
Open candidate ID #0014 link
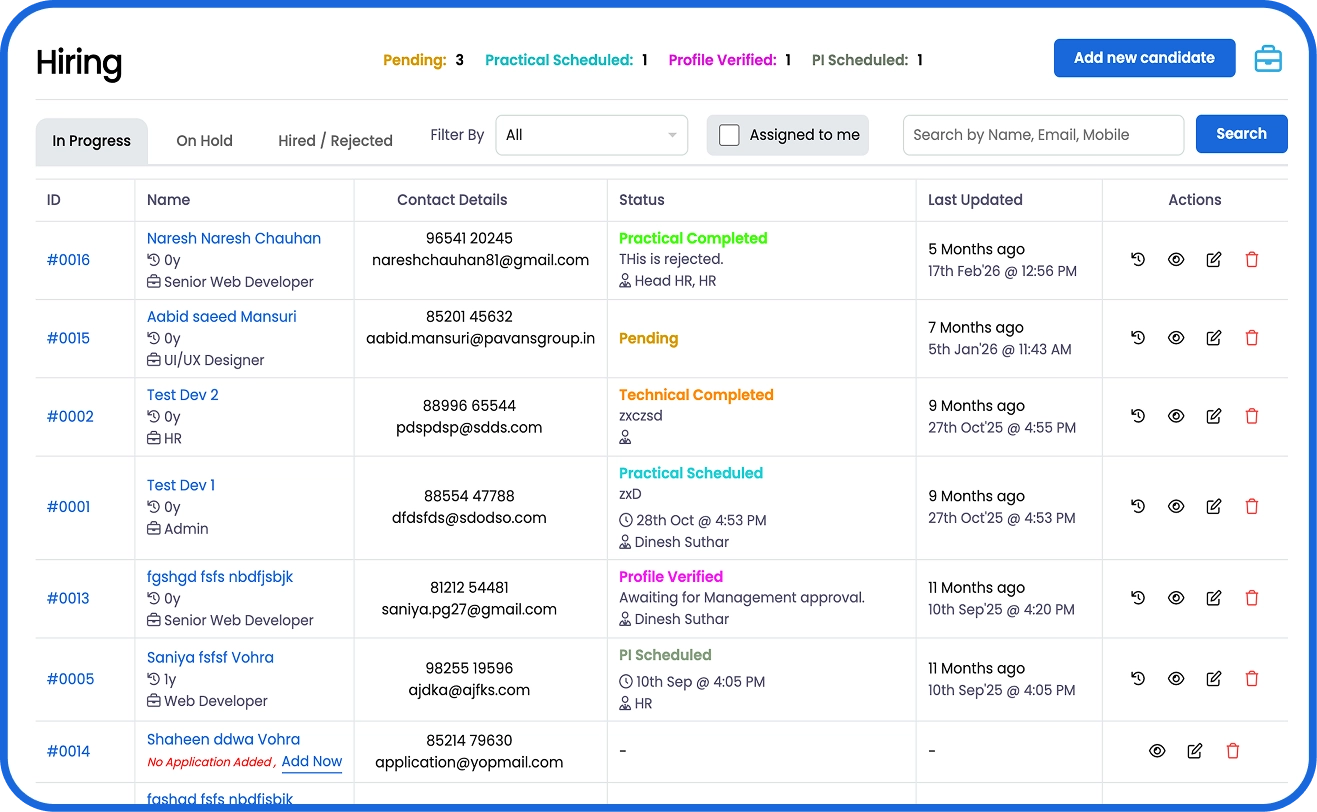point(68,751)
